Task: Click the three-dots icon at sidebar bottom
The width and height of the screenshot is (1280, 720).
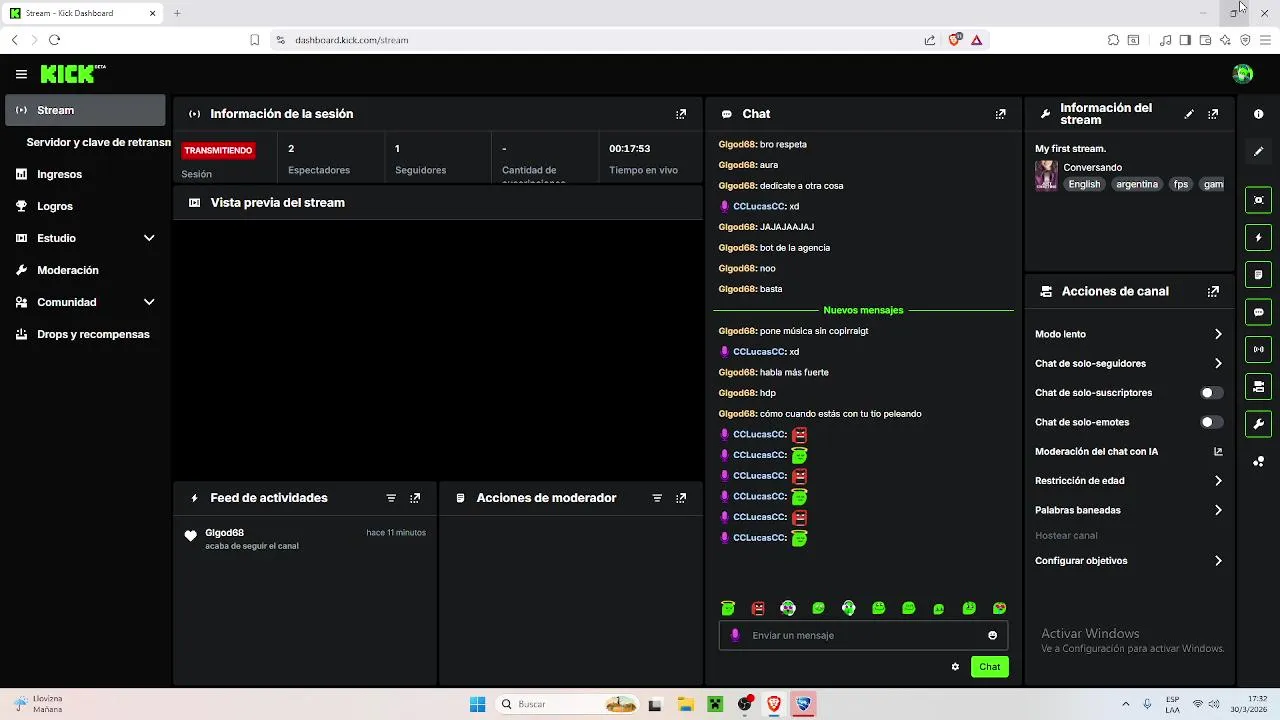Action: click(x=1258, y=461)
